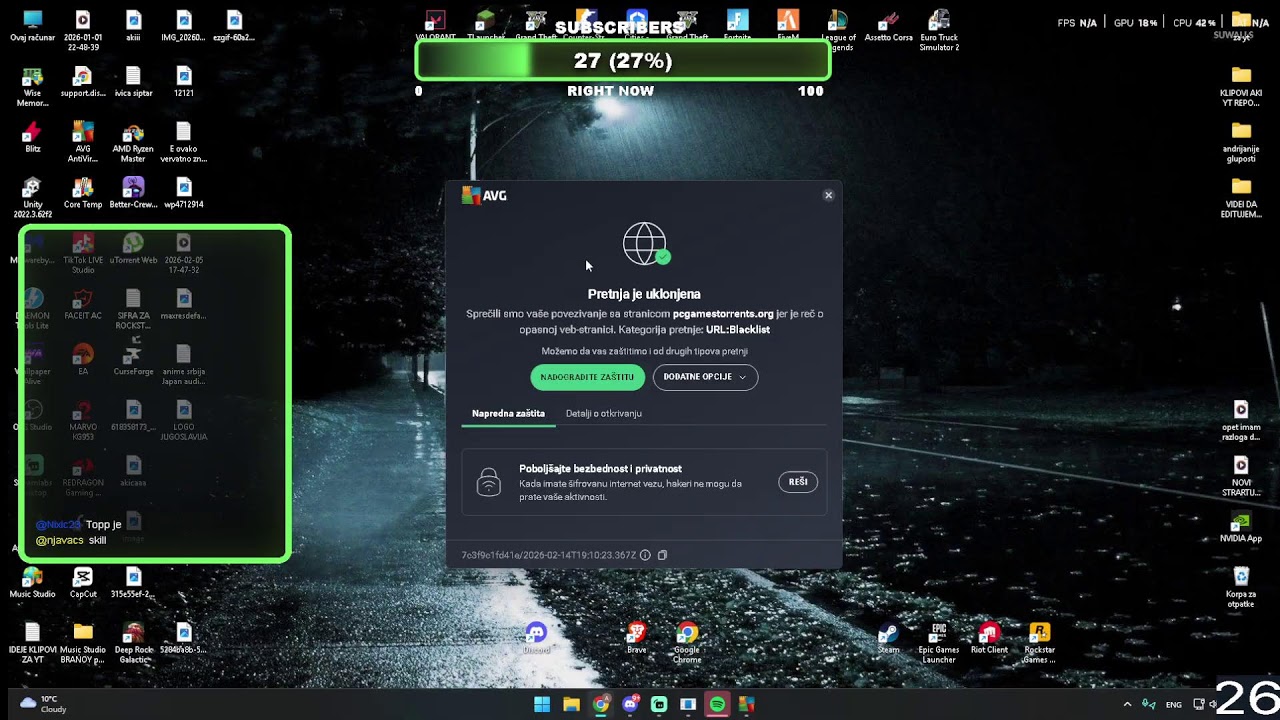Click the Reši button for encryption
The image size is (1280, 720).
click(x=798, y=482)
